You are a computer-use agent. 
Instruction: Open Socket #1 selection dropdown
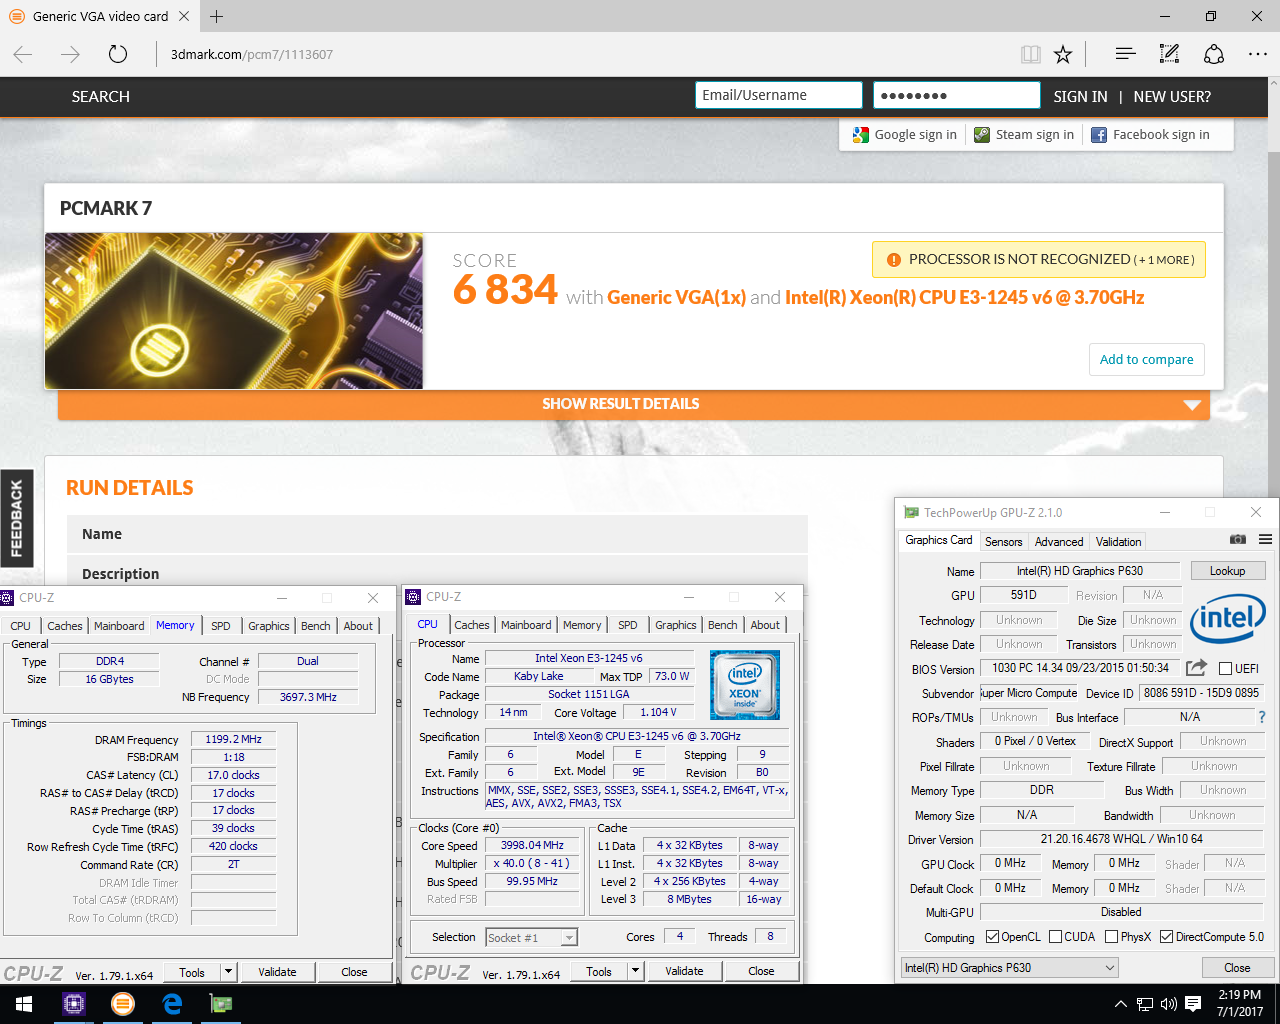point(531,938)
